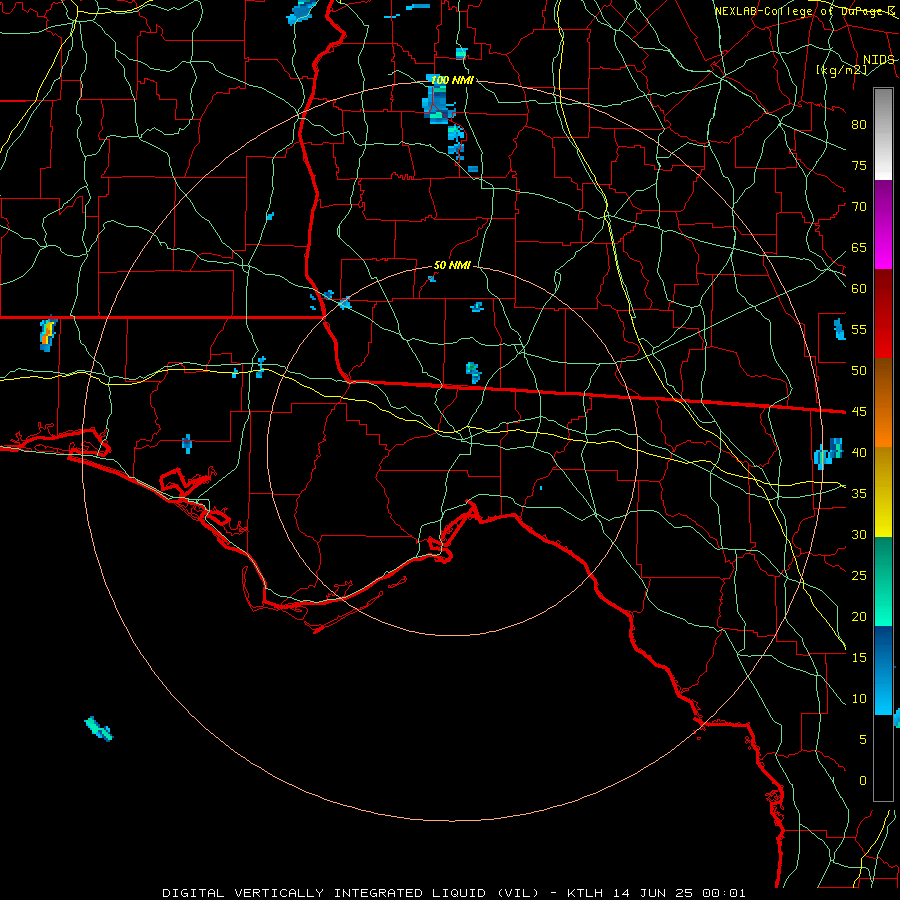The image size is (900, 900).
Task: Select the 50 value on the scale
Action: point(859,370)
